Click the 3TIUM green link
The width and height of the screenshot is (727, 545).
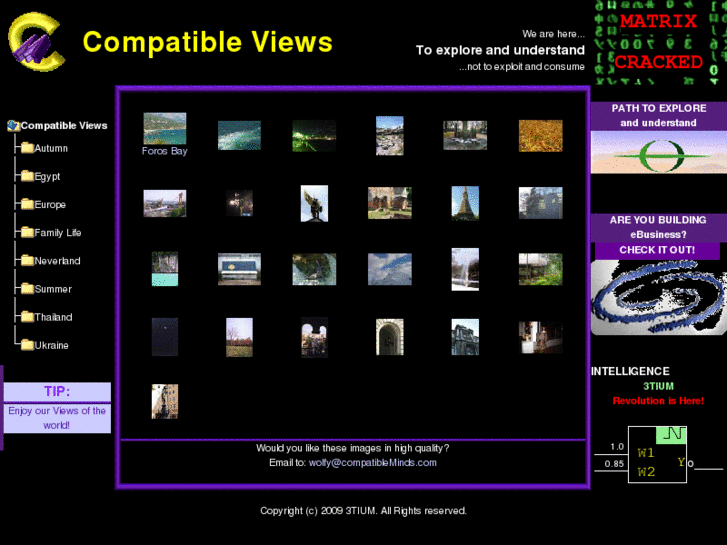click(x=658, y=386)
